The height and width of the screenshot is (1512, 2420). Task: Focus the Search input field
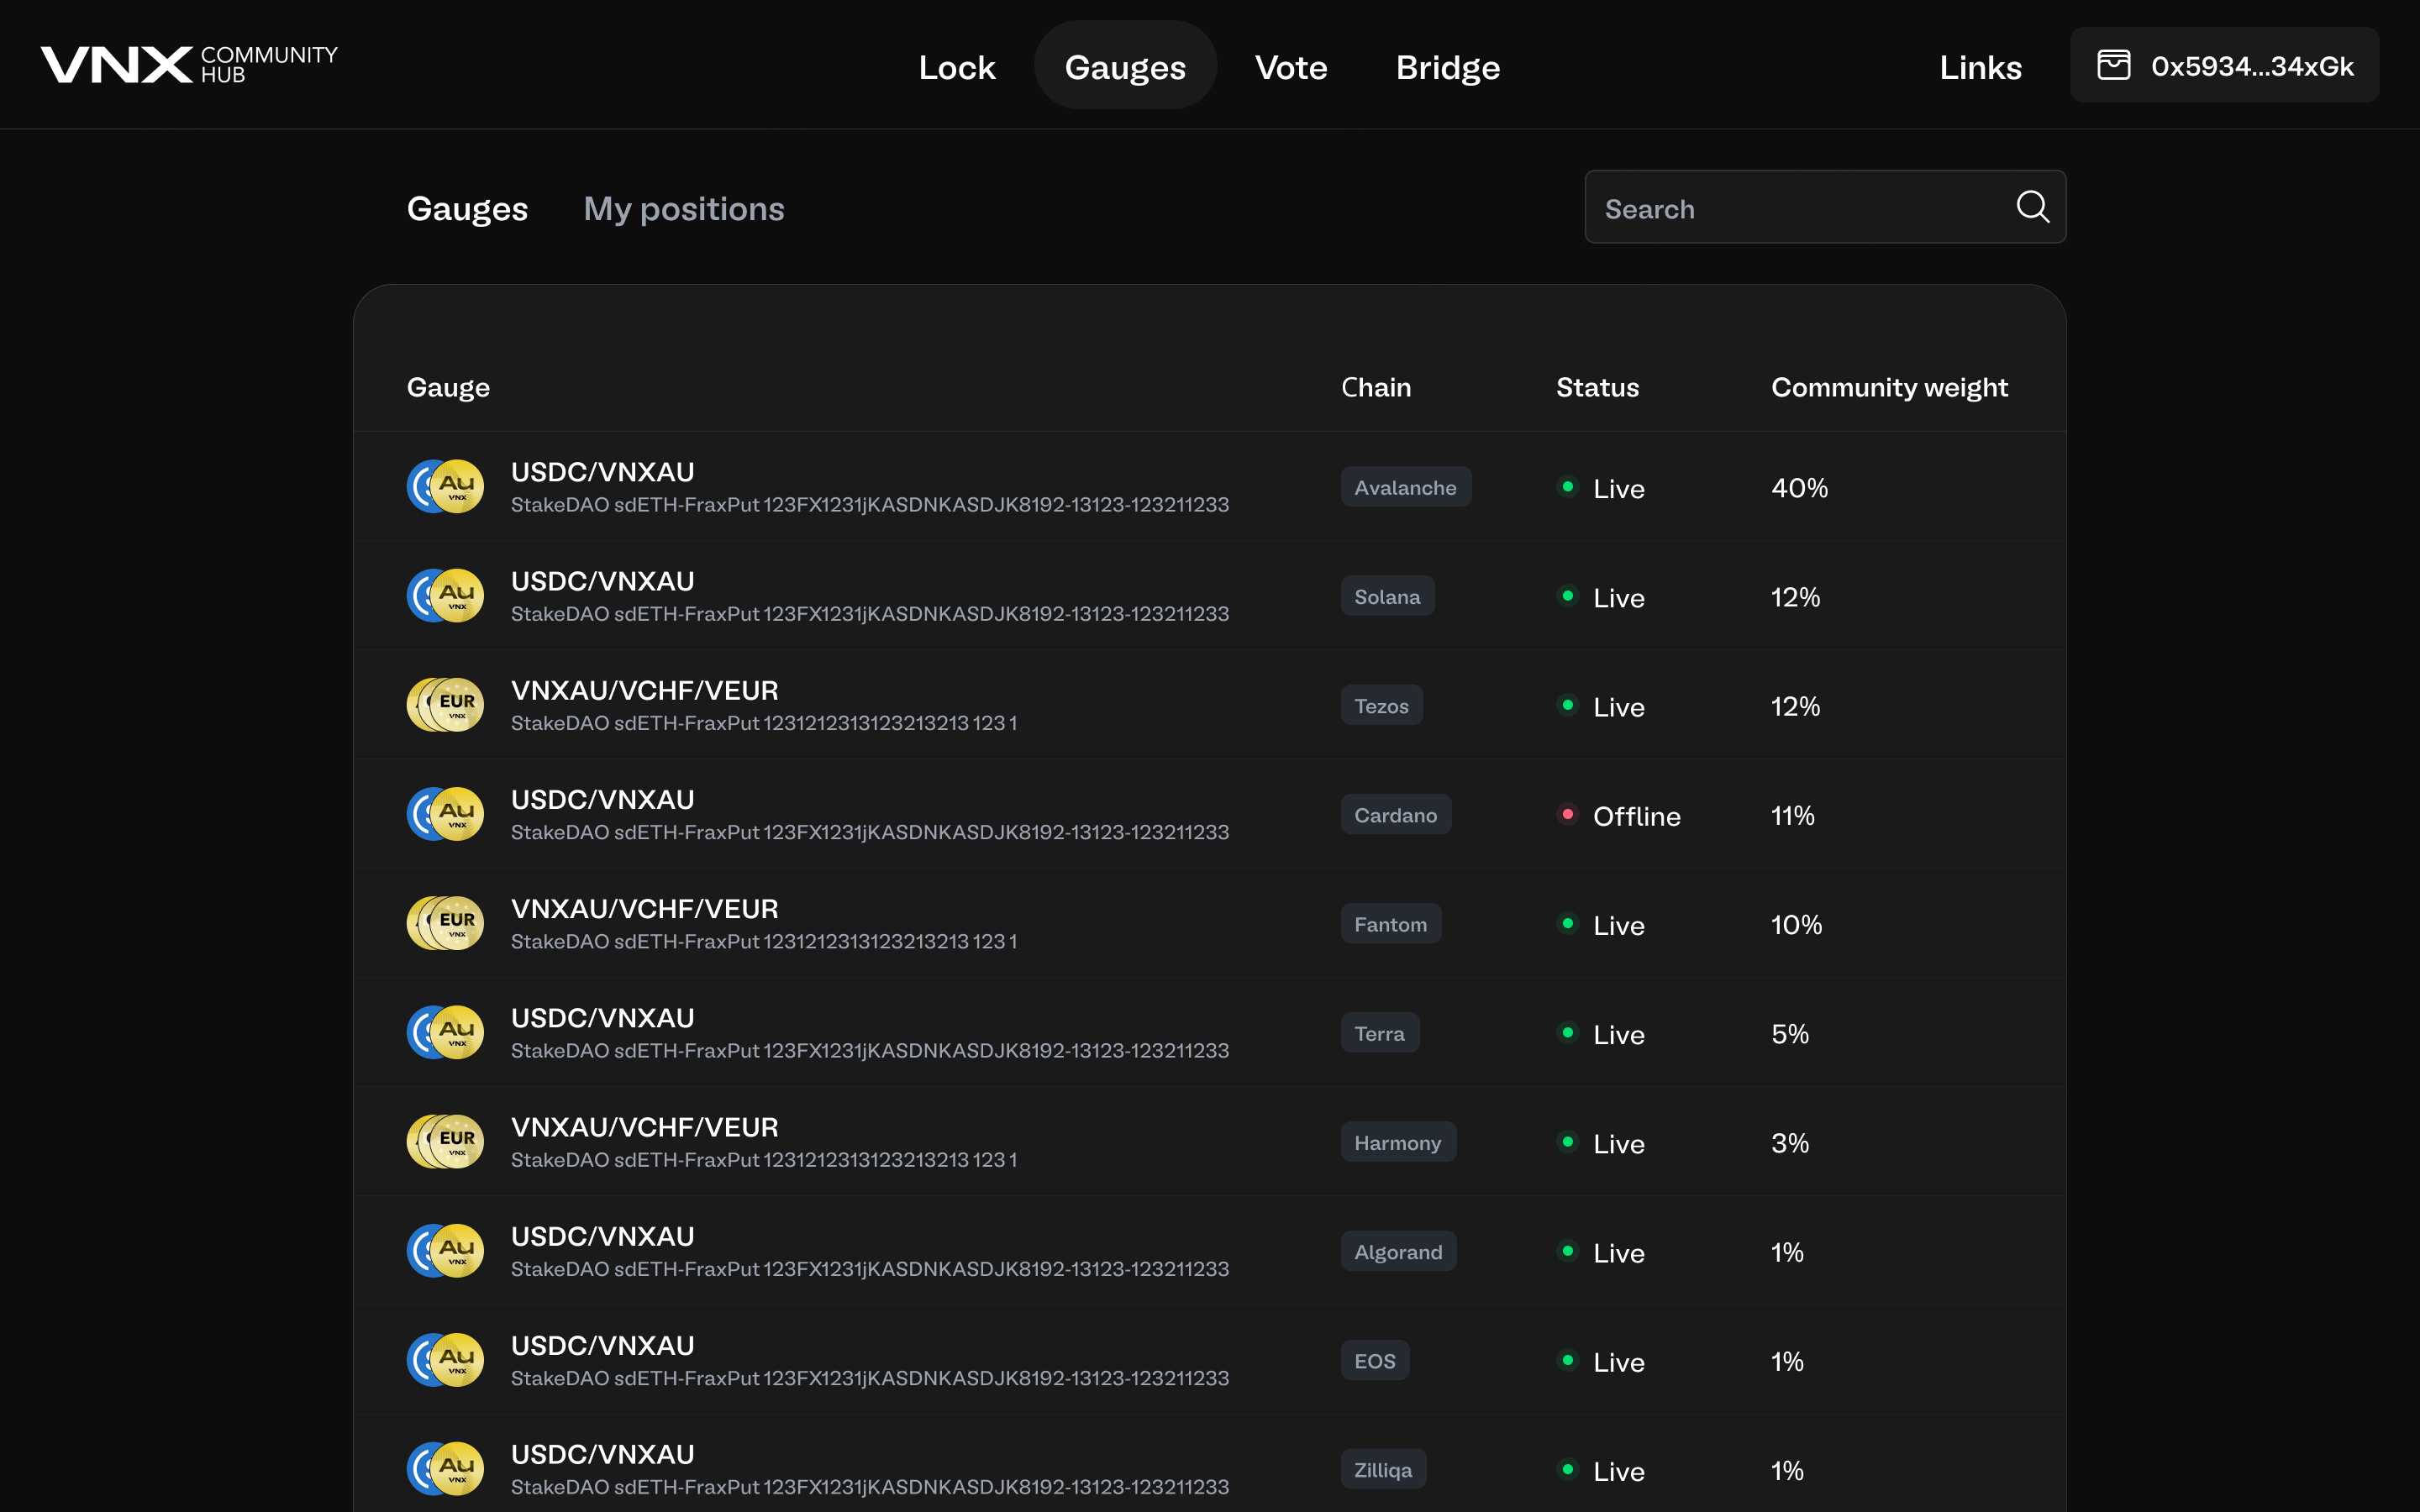(x=1800, y=208)
